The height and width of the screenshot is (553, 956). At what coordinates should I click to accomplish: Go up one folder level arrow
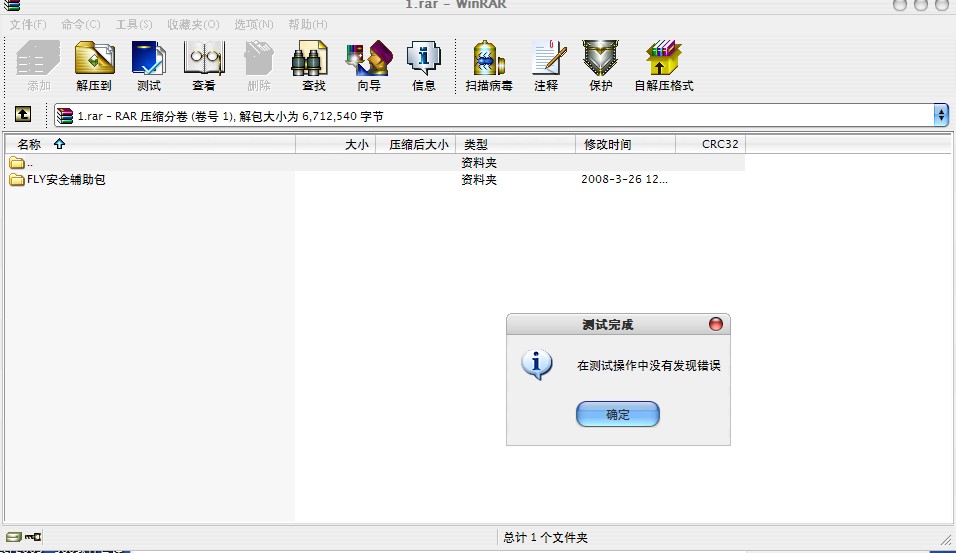(23, 114)
